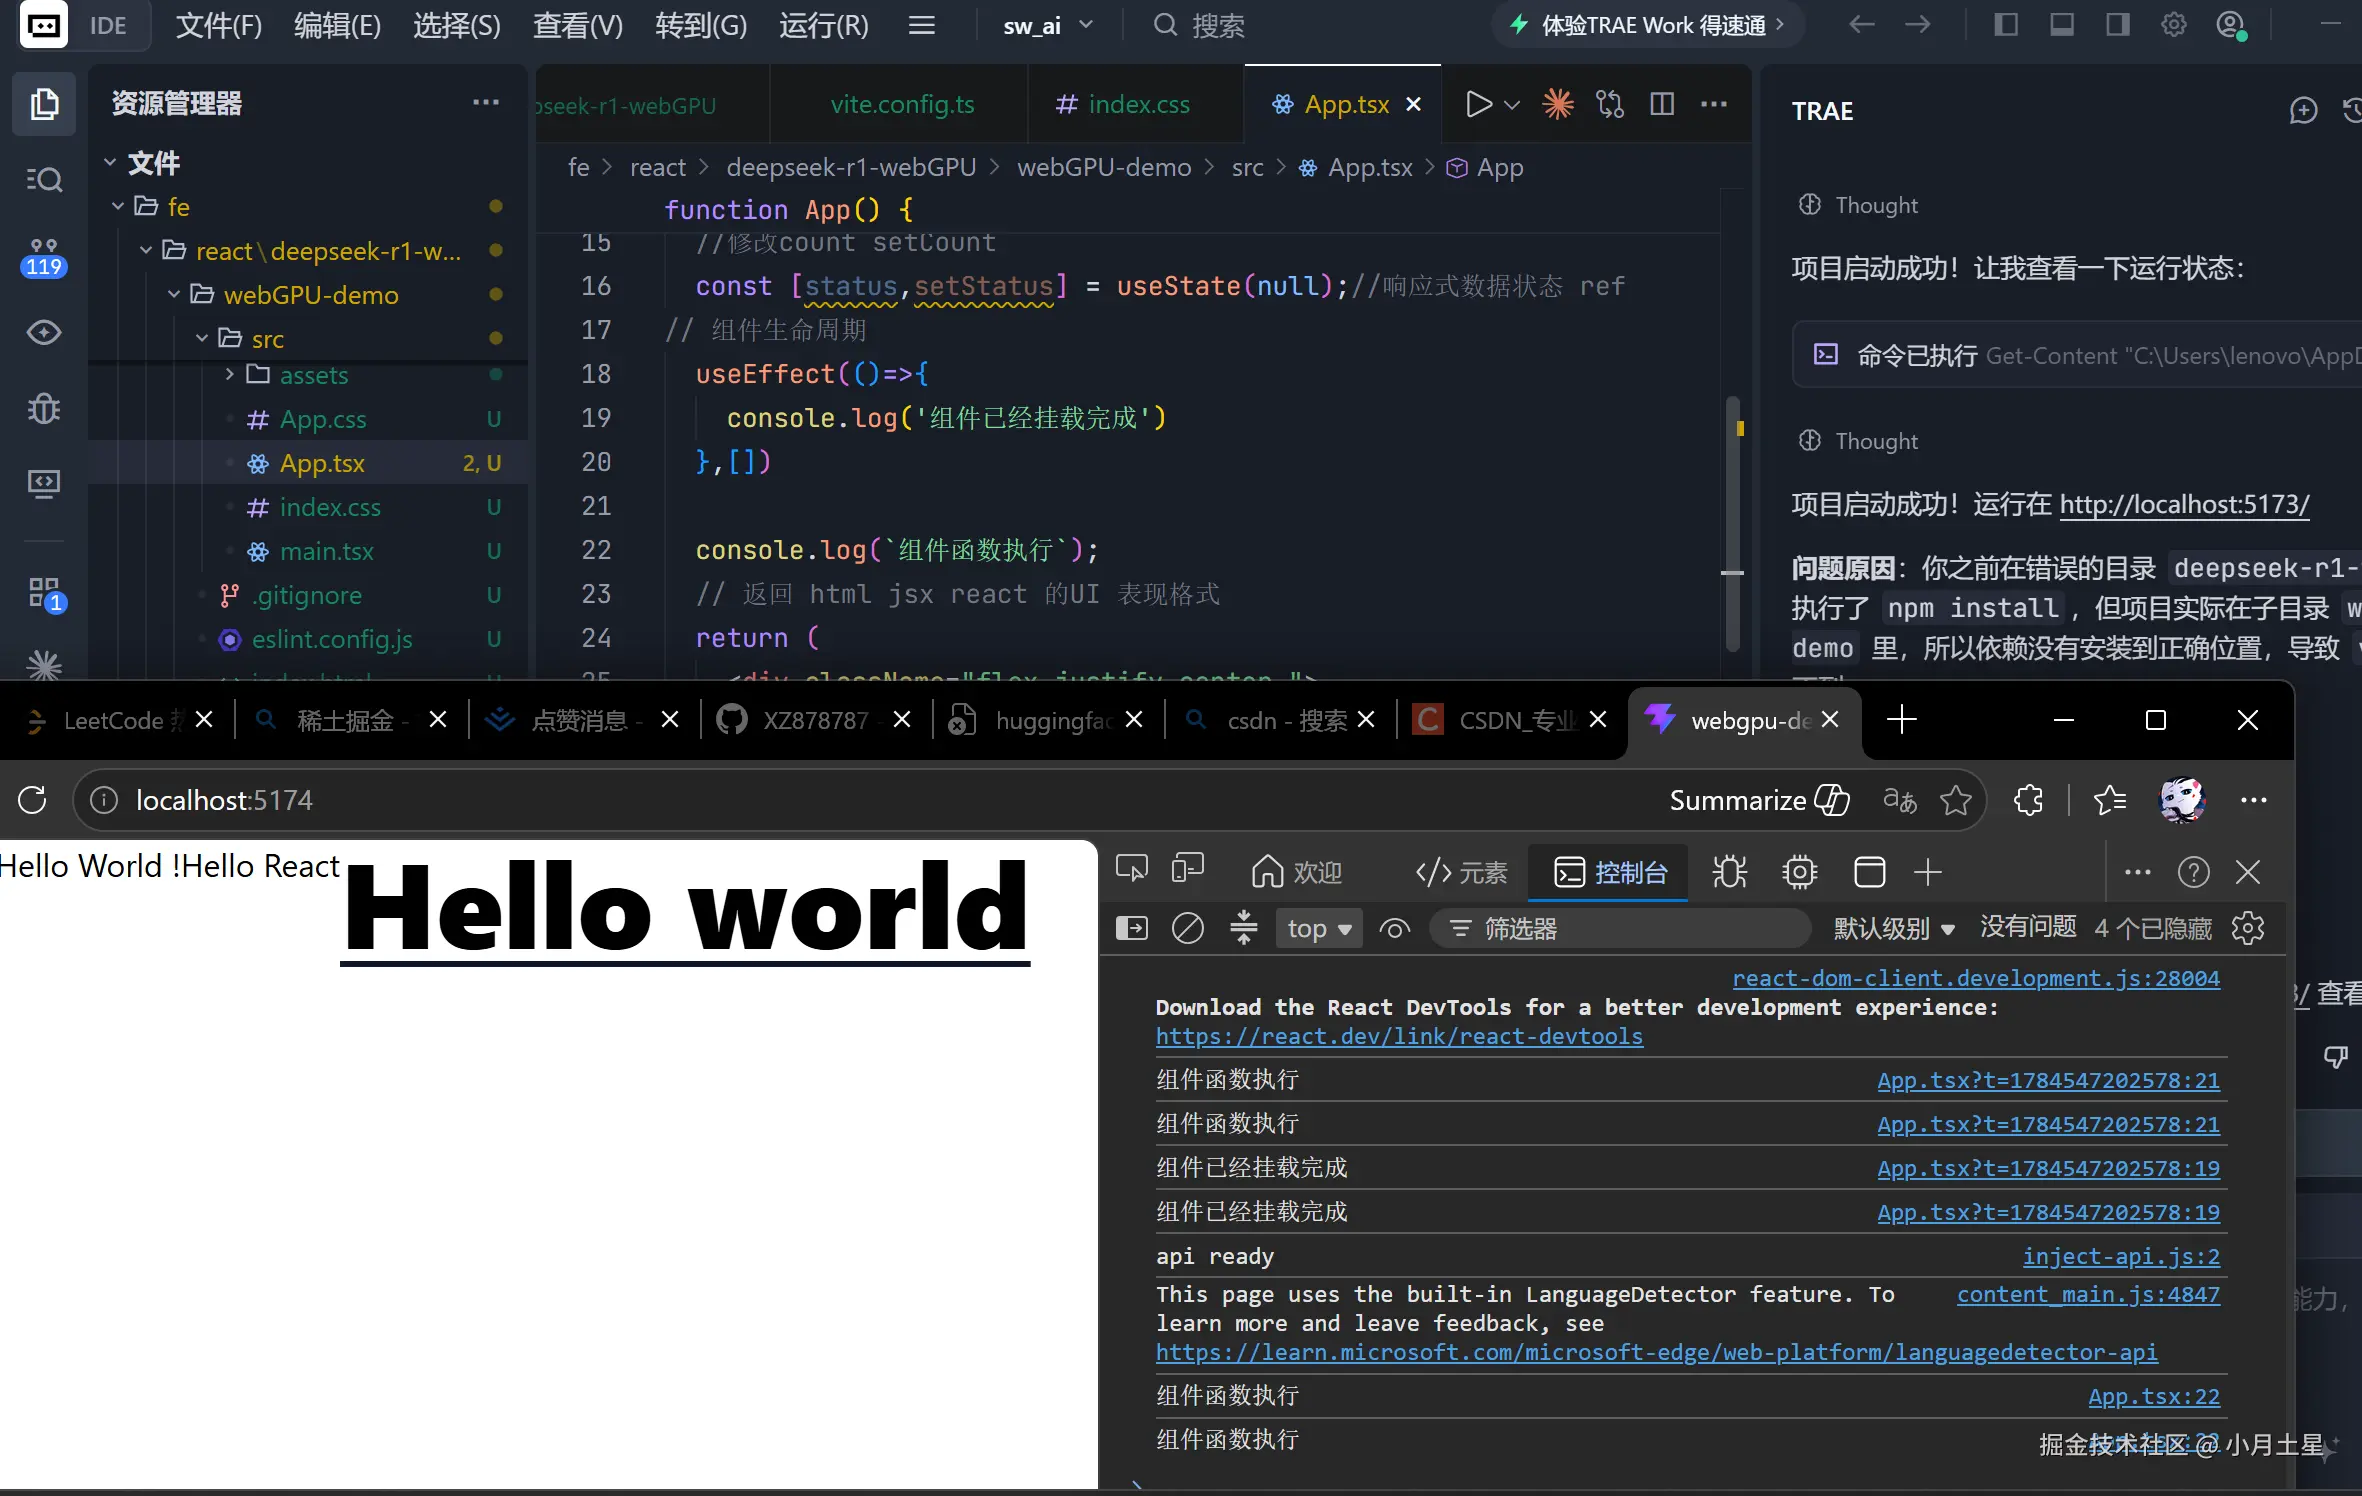Open editor more actions ellipsis
Viewport: 2362px width, 1496px height.
pos(1714,104)
